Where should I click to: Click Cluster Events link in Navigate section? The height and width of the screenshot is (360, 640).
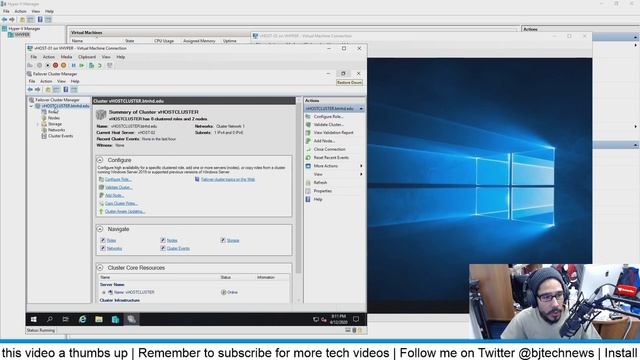click(178, 249)
